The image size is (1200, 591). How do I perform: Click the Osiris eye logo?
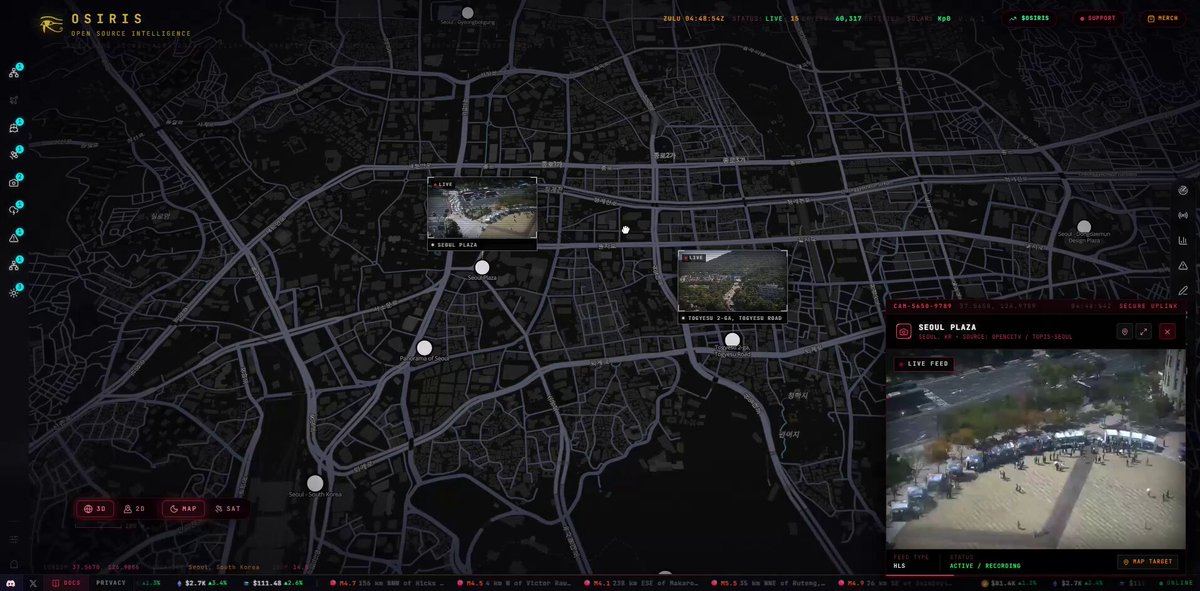click(51, 24)
